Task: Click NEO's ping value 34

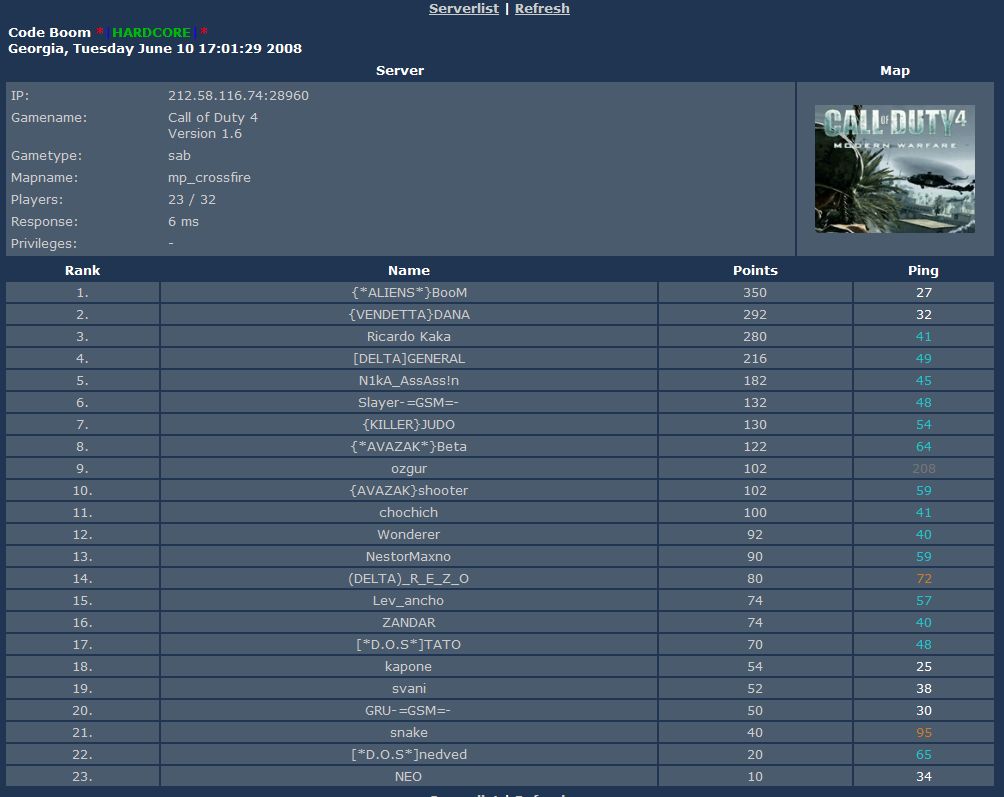Action: 923,777
